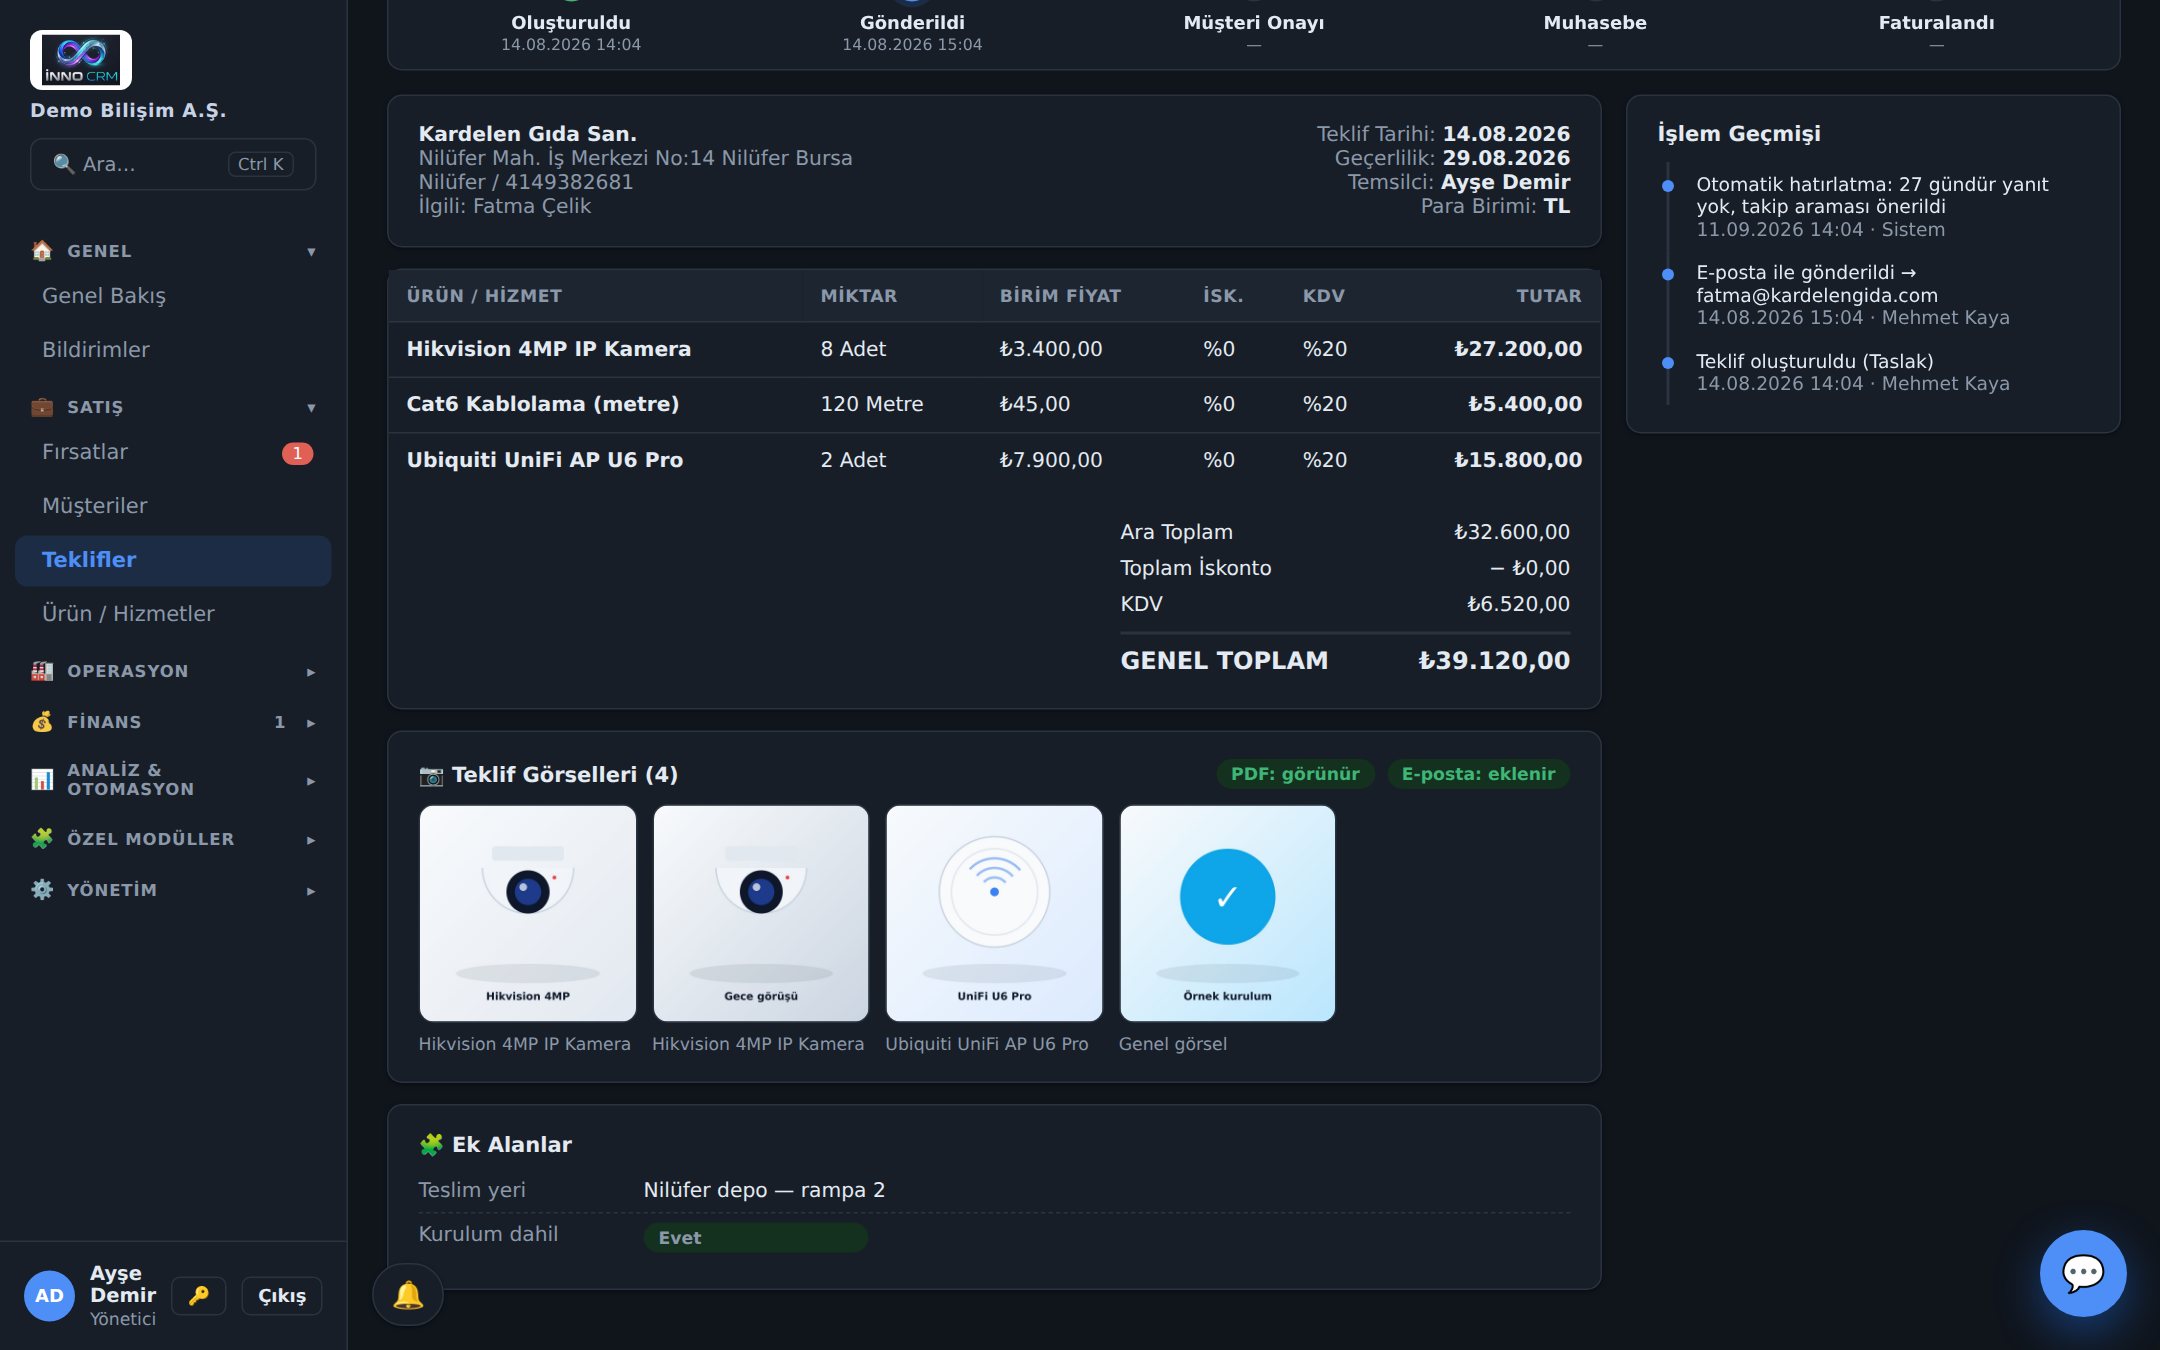Click the chart icon for ANALİZ & OTOMASYON

[42, 779]
